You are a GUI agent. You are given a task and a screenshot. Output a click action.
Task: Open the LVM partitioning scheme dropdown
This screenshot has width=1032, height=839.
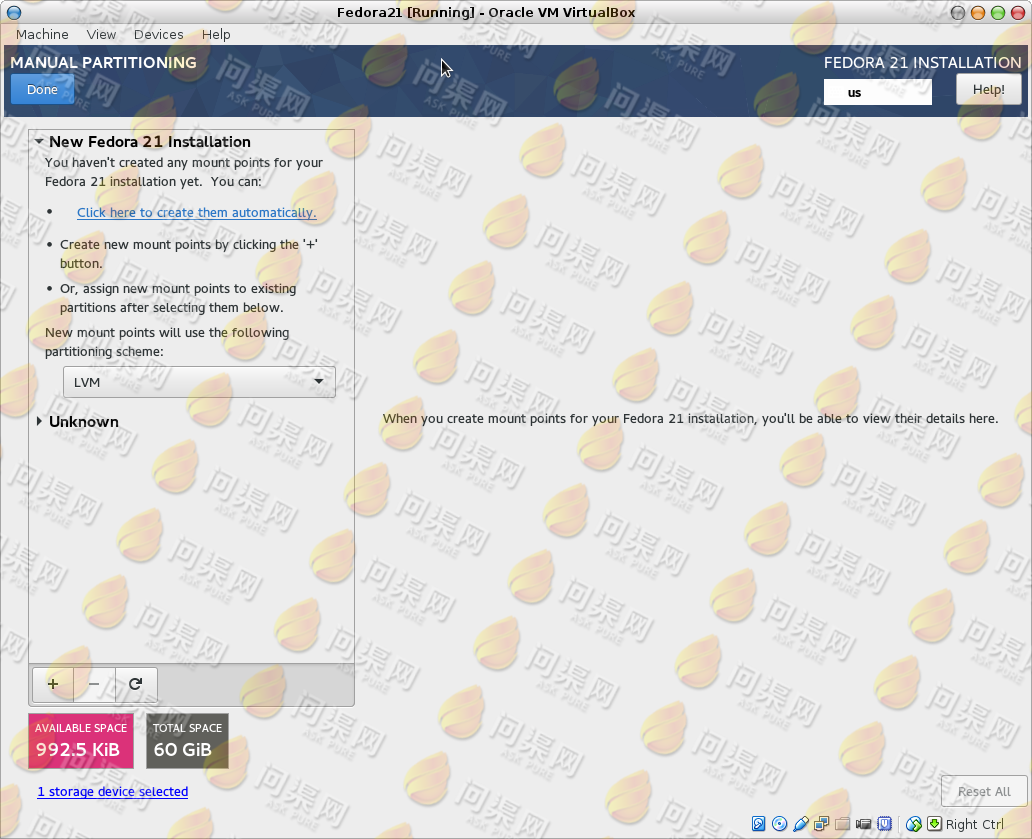tap(199, 382)
